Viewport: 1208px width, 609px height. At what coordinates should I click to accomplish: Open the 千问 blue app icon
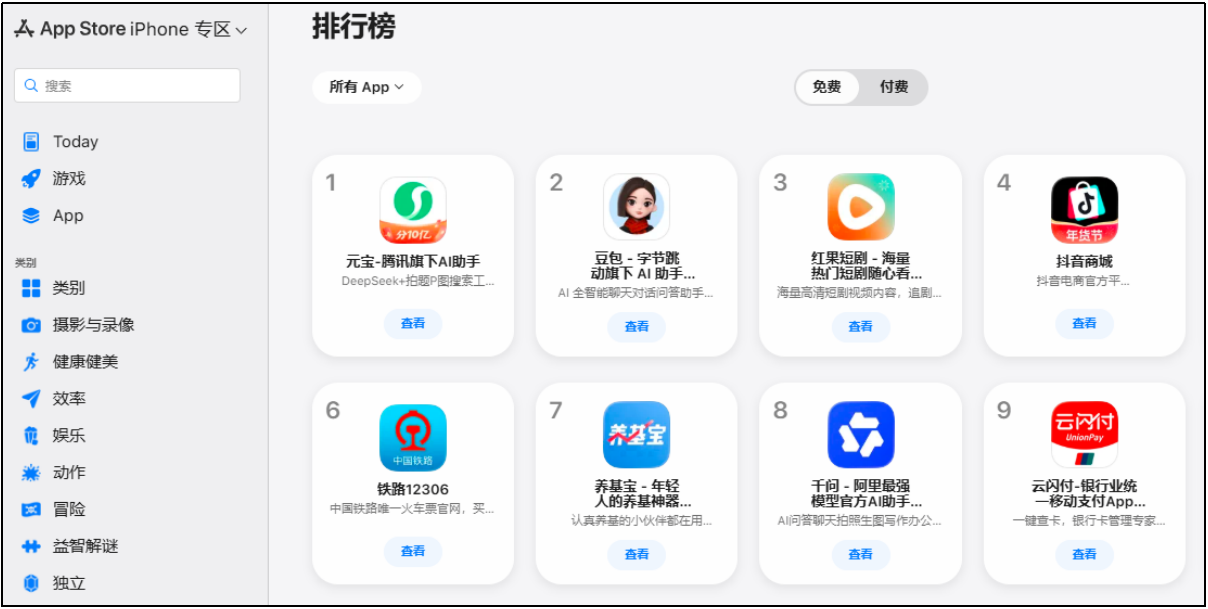861,435
